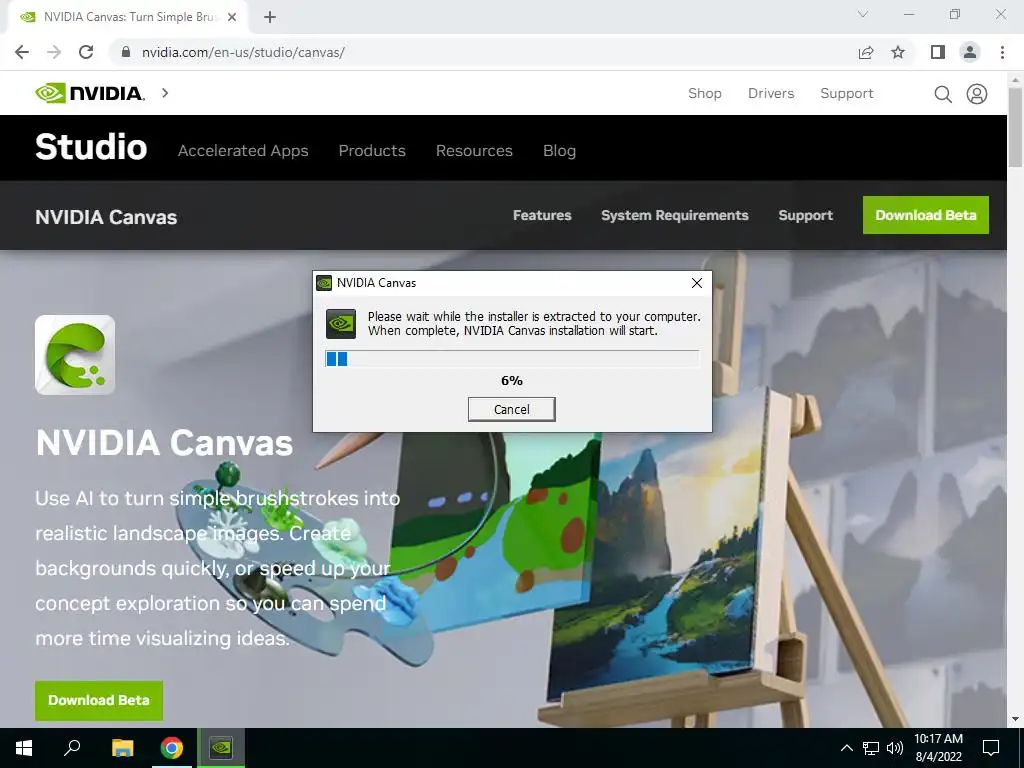This screenshot has height=768, width=1024.
Task: Click the address bar URL
Action: (243, 52)
